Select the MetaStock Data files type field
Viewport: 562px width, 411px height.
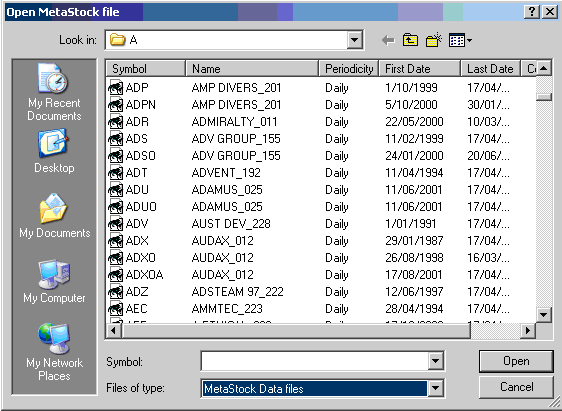point(314,388)
